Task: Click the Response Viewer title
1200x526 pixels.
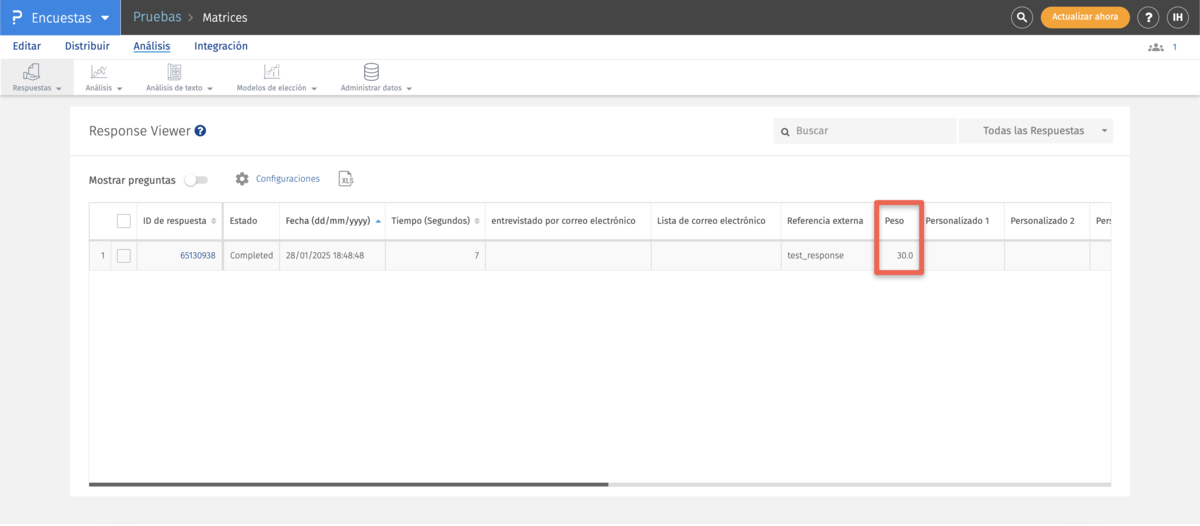Action: click(139, 131)
